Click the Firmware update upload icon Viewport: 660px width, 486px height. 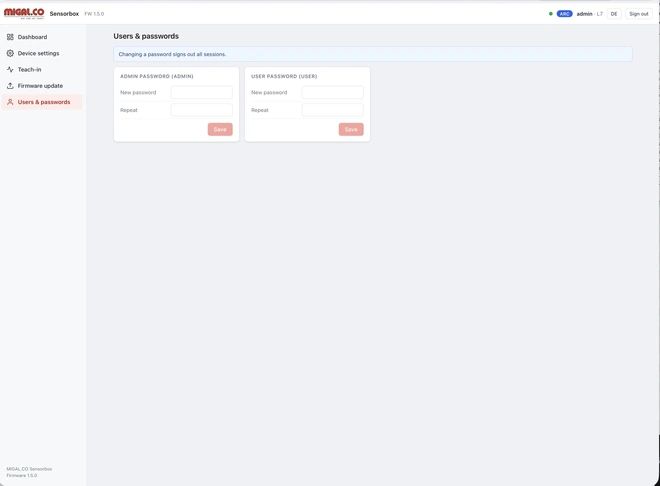coord(10,86)
